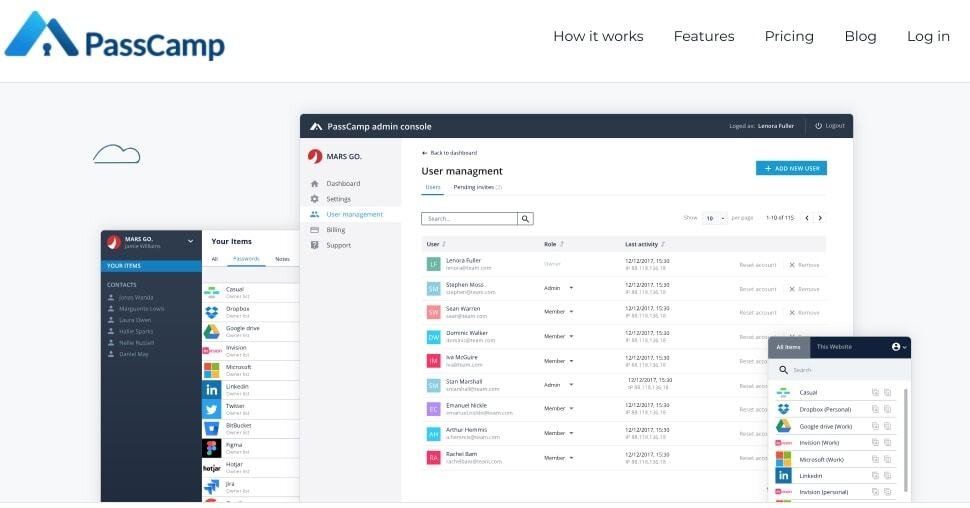This screenshot has width=970, height=508.
Task: Select This Website tab in extension popup
Action: point(834,347)
